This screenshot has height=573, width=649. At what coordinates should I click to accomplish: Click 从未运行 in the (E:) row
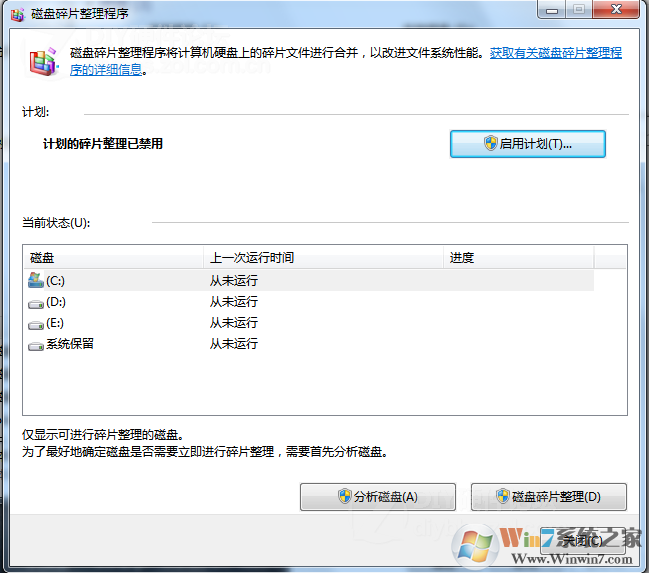click(234, 323)
